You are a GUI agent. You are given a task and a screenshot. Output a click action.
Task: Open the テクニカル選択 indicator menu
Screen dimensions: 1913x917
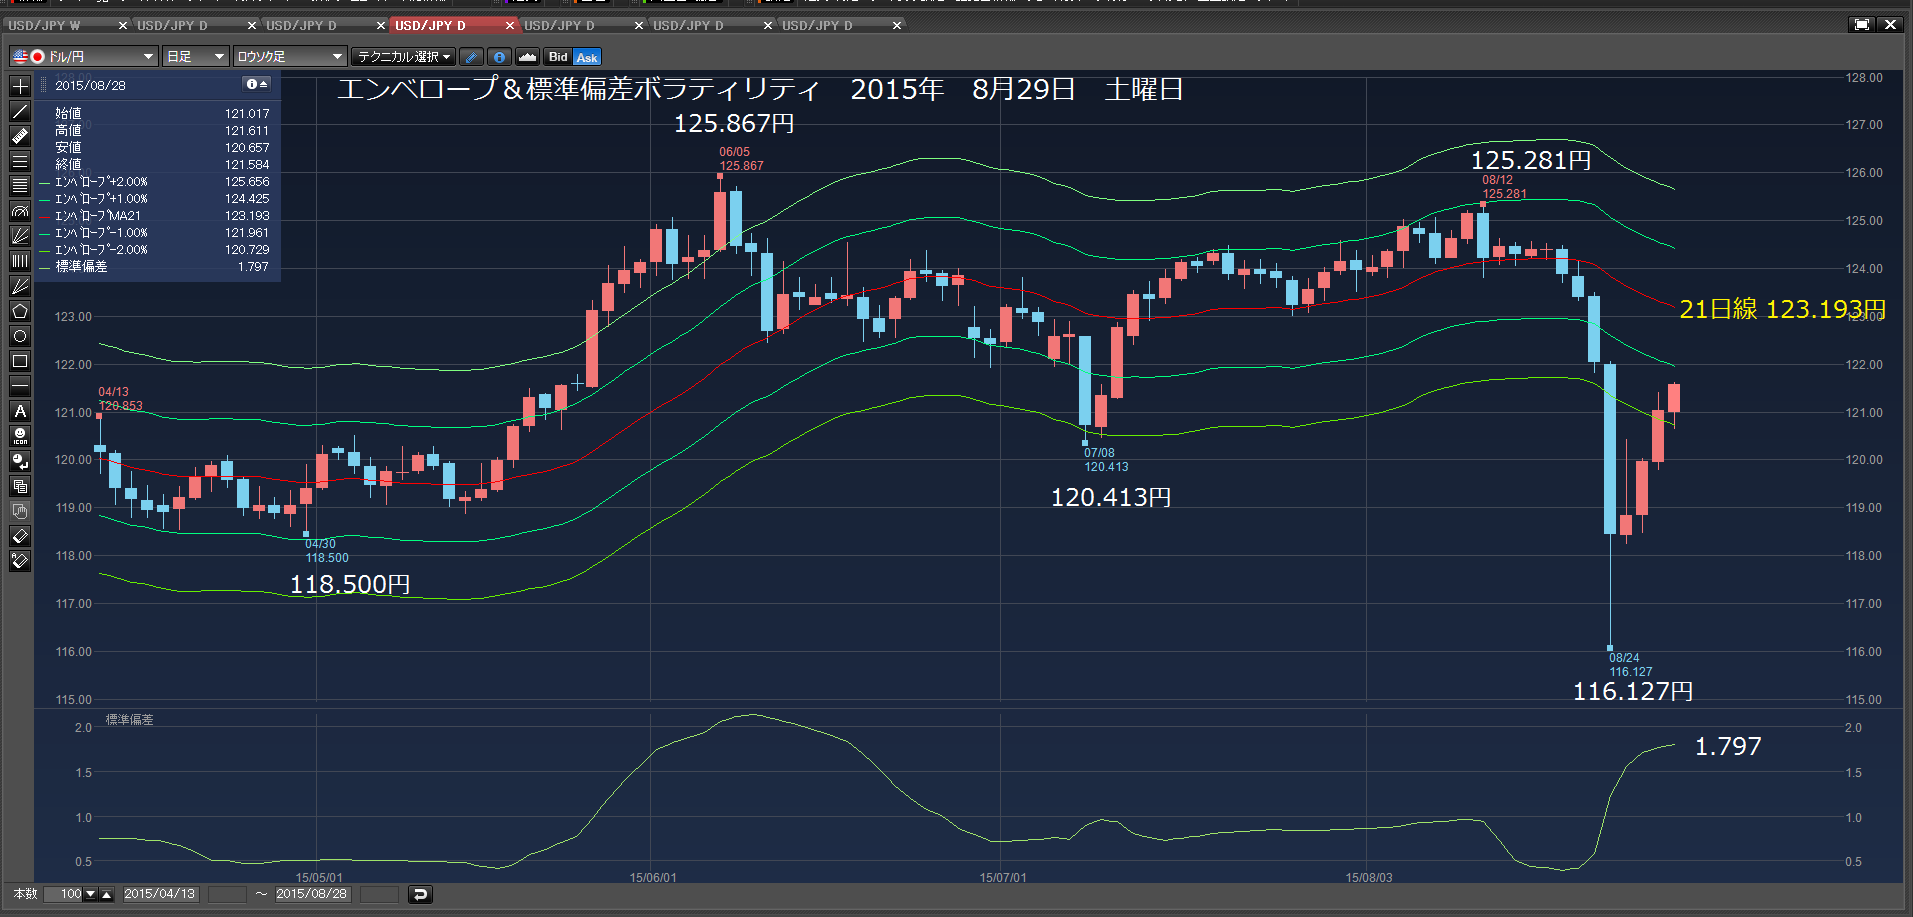[403, 57]
